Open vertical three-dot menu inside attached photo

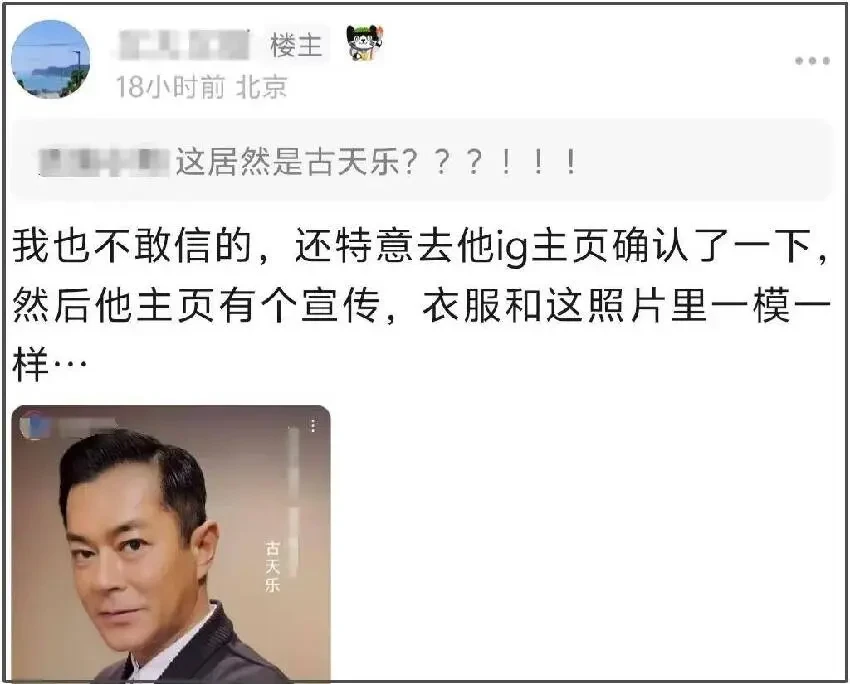313,425
